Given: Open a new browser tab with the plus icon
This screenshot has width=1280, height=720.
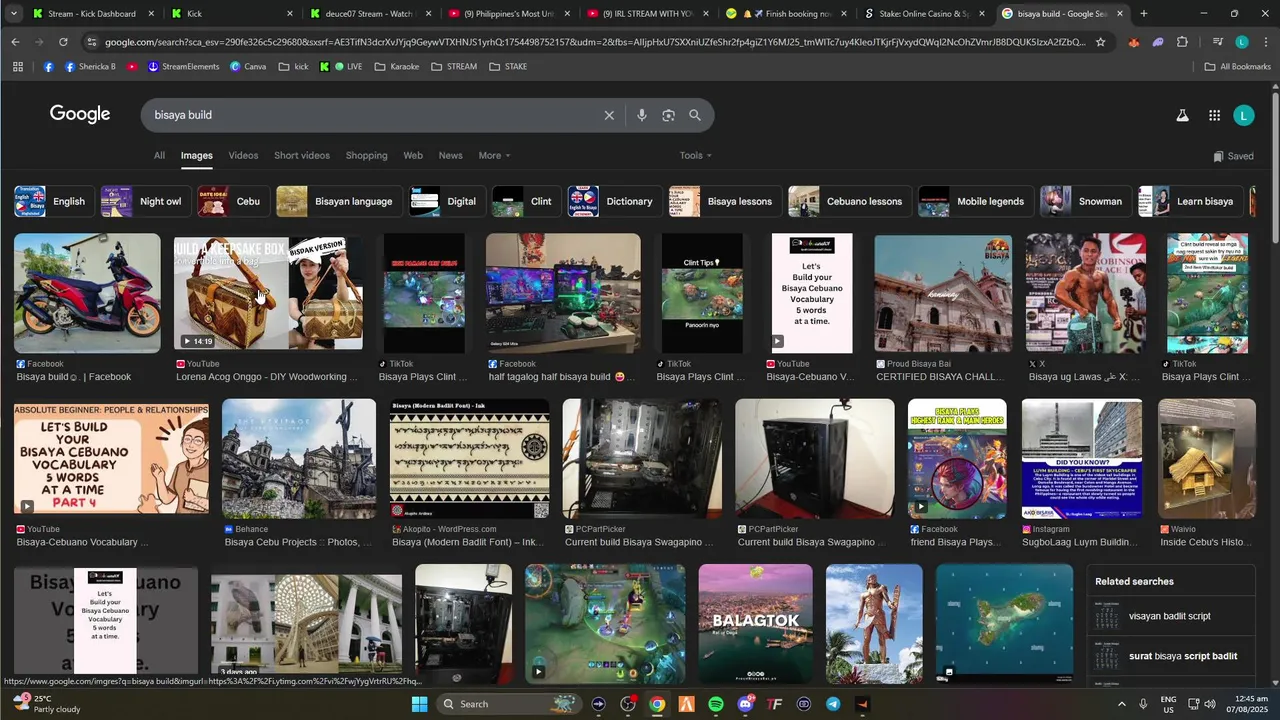Looking at the screenshot, I should (x=1143, y=14).
